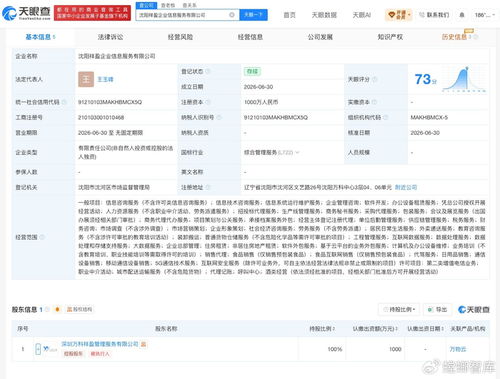Click the shareholder company logo thumbnail
Image resolution: width=500 pixels, height=379 pixels.
[50, 349]
